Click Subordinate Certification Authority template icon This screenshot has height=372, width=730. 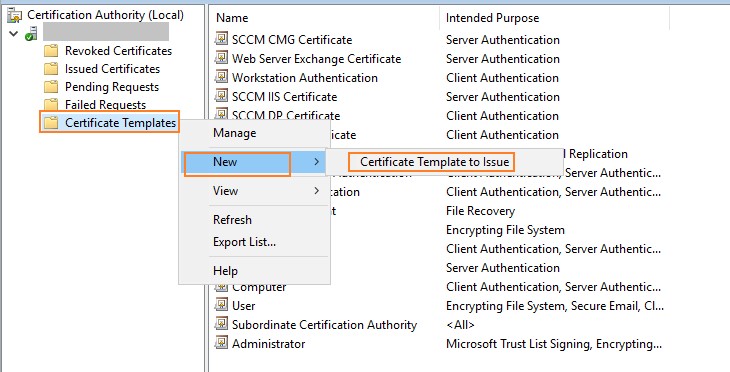click(221, 325)
